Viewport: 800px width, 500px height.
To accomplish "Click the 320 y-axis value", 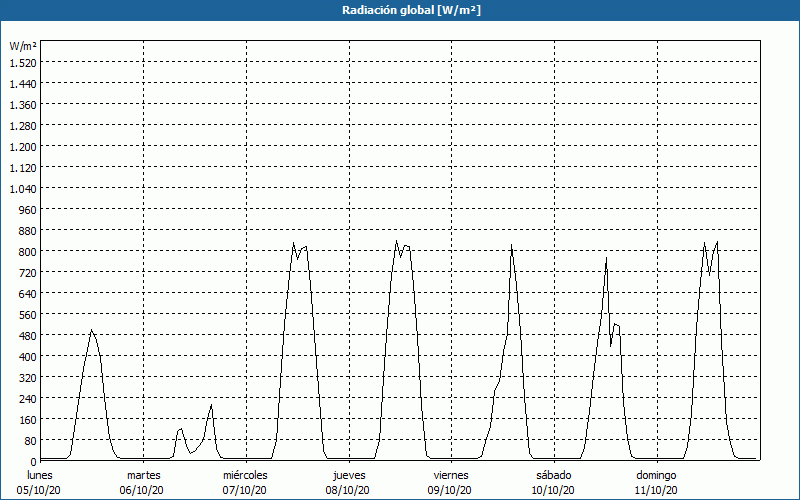I will click(x=28, y=378).
